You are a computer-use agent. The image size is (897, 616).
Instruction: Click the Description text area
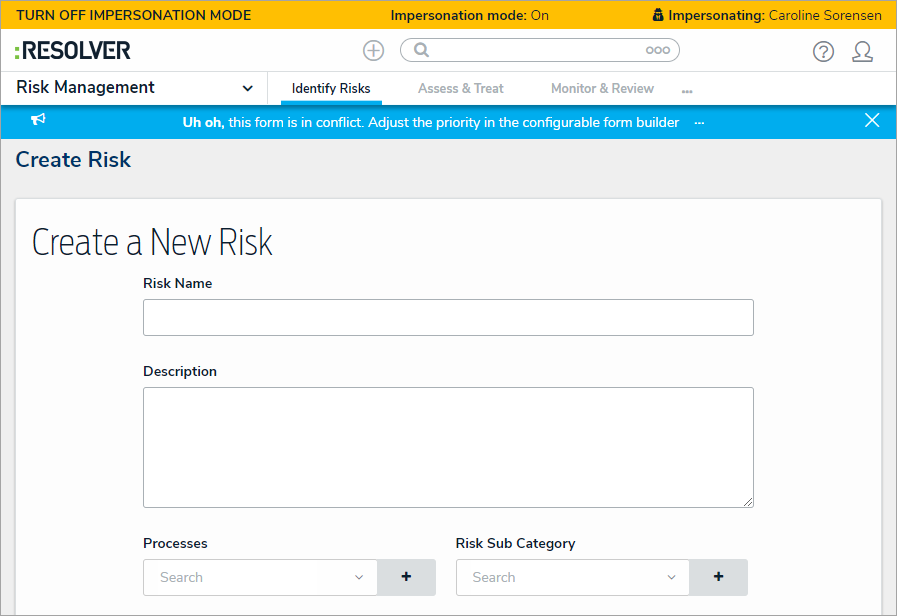pyautogui.click(x=448, y=447)
